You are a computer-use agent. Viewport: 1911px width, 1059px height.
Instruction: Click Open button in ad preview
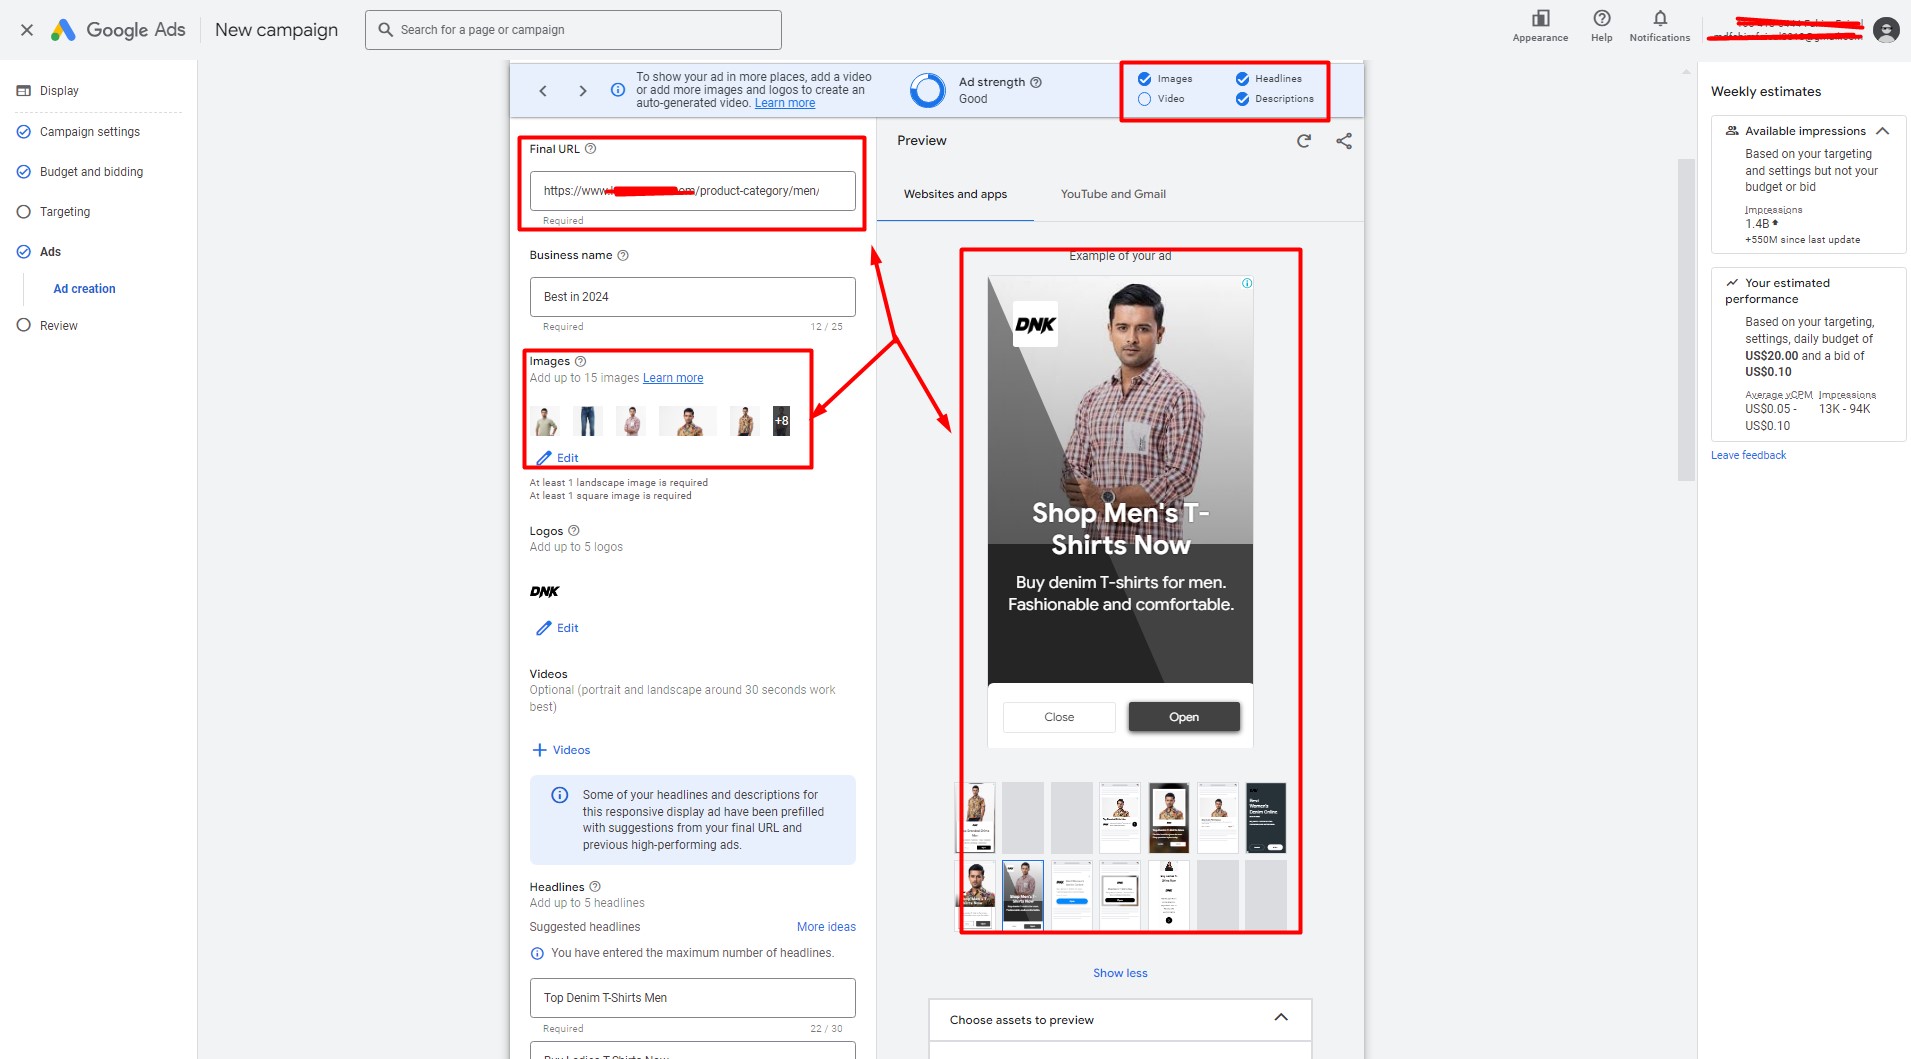(1184, 717)
